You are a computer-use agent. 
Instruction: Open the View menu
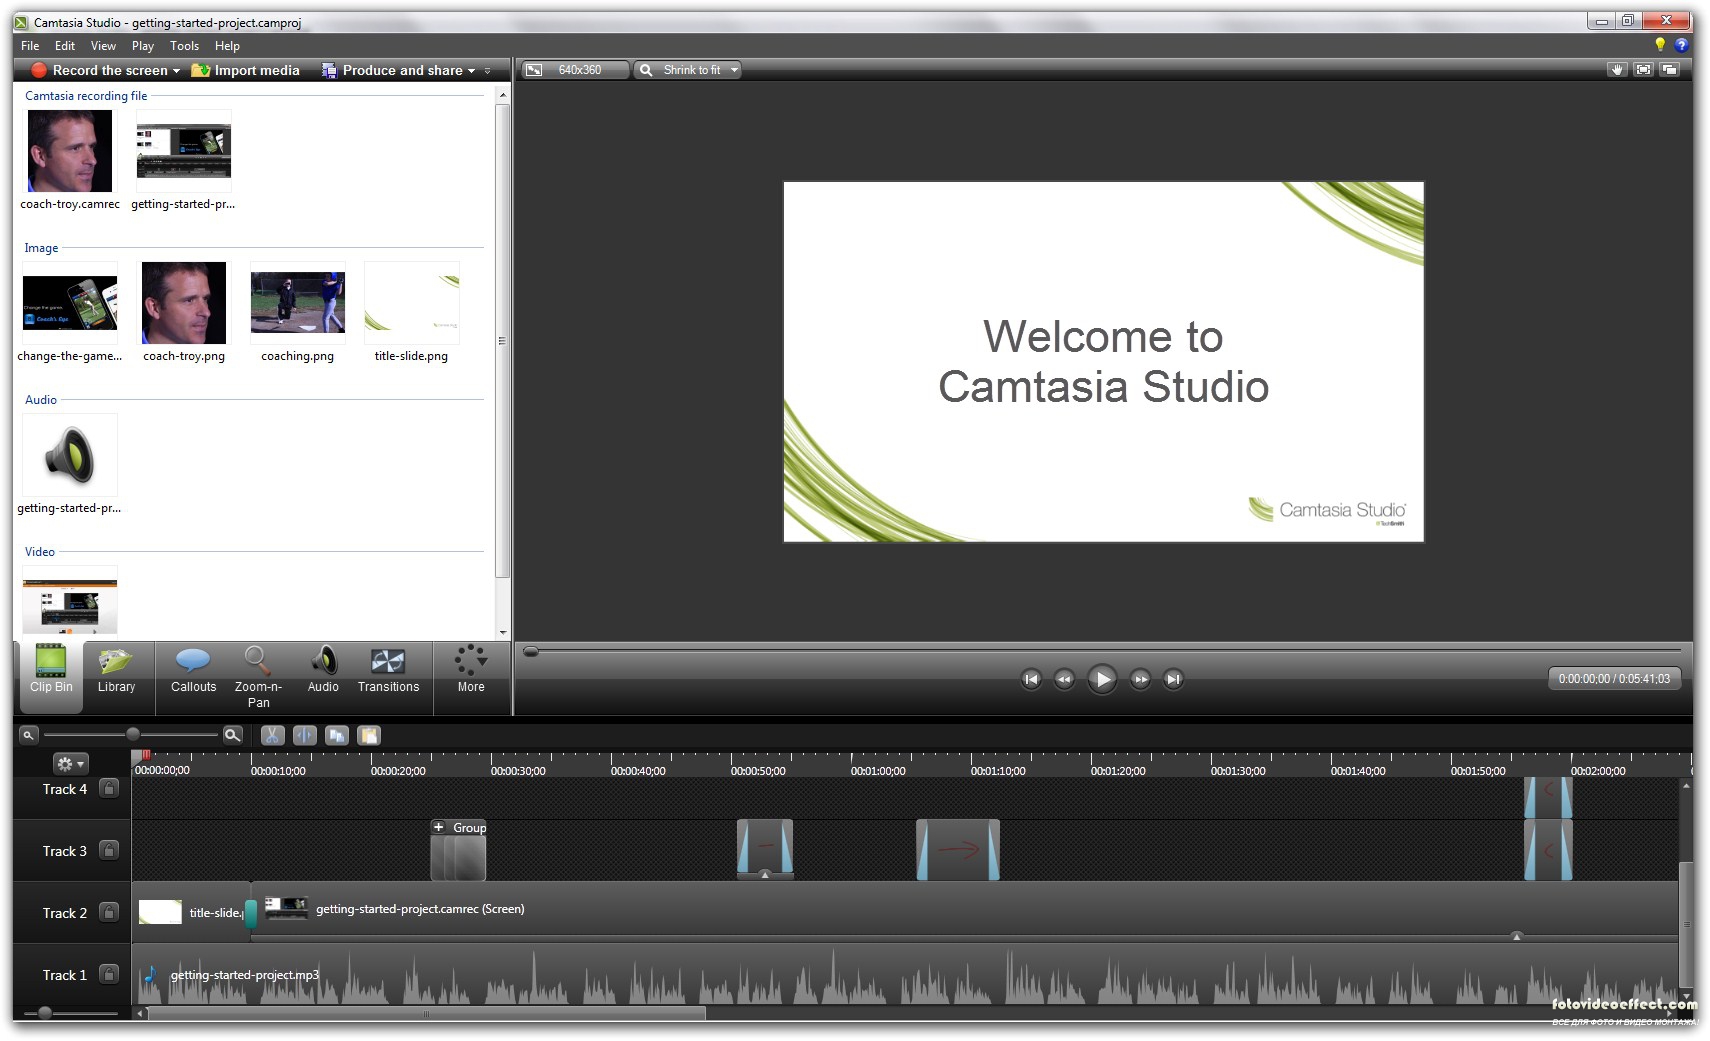(x=103, y=46)
